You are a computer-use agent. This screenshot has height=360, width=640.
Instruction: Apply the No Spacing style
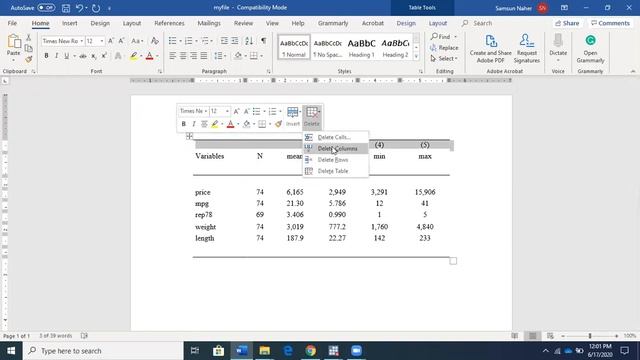327,47
